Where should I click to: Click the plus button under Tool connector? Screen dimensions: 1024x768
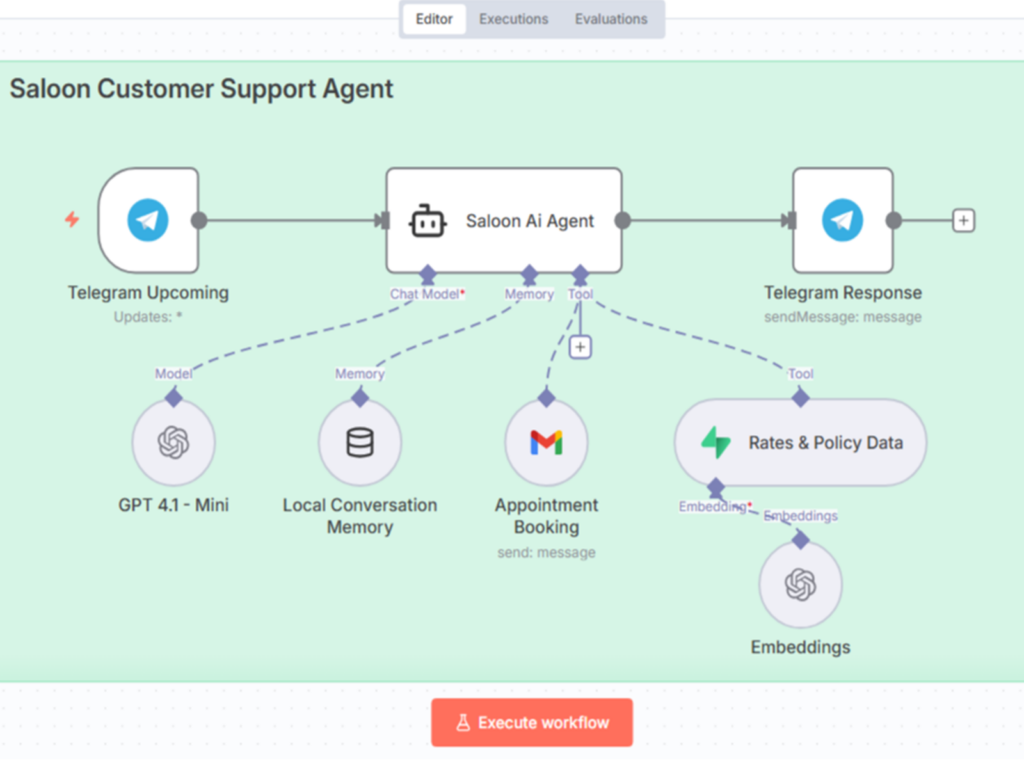pos(580,347)
